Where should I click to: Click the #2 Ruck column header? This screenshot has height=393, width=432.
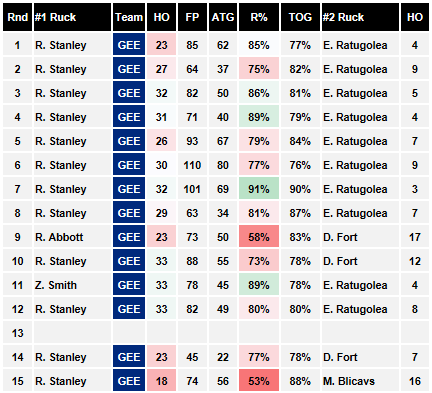coord(360,17)
